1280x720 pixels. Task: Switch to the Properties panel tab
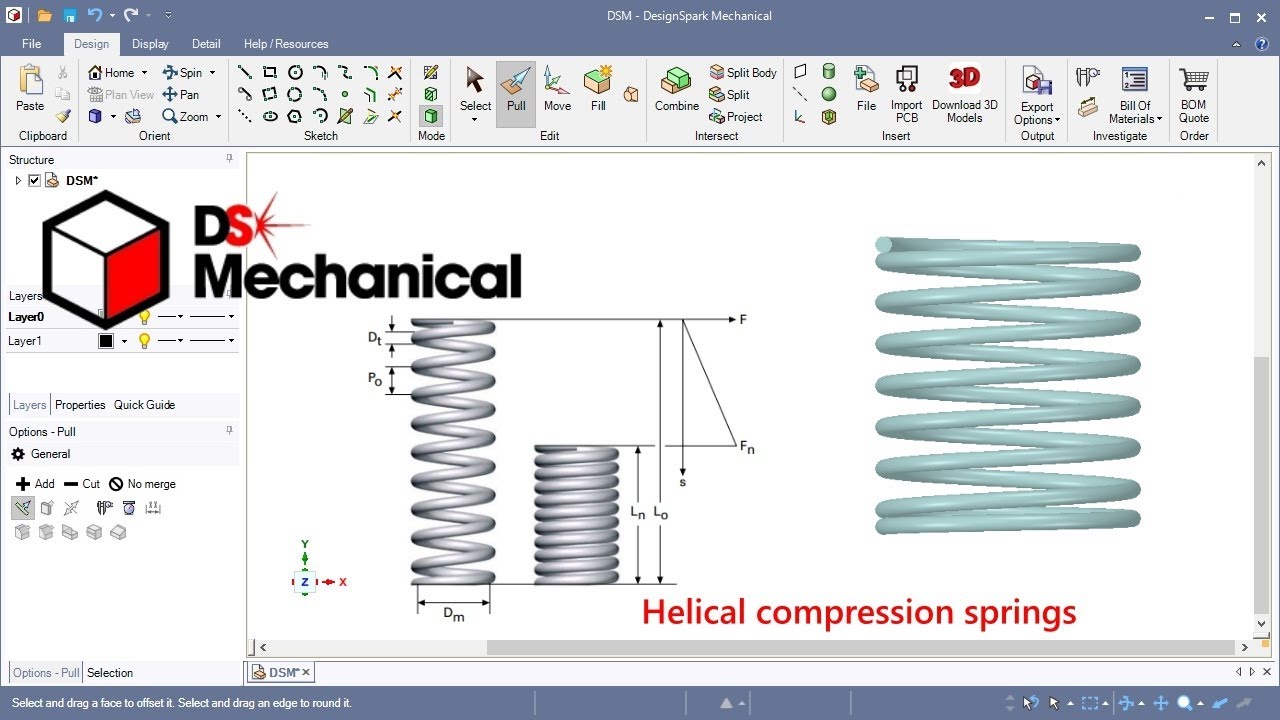(x=80, y=405)
